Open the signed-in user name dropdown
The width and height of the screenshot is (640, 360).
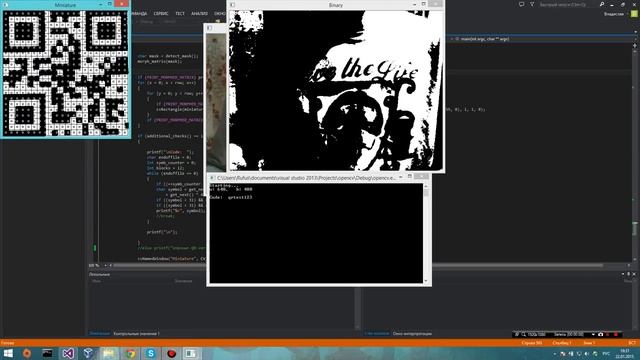616,14
